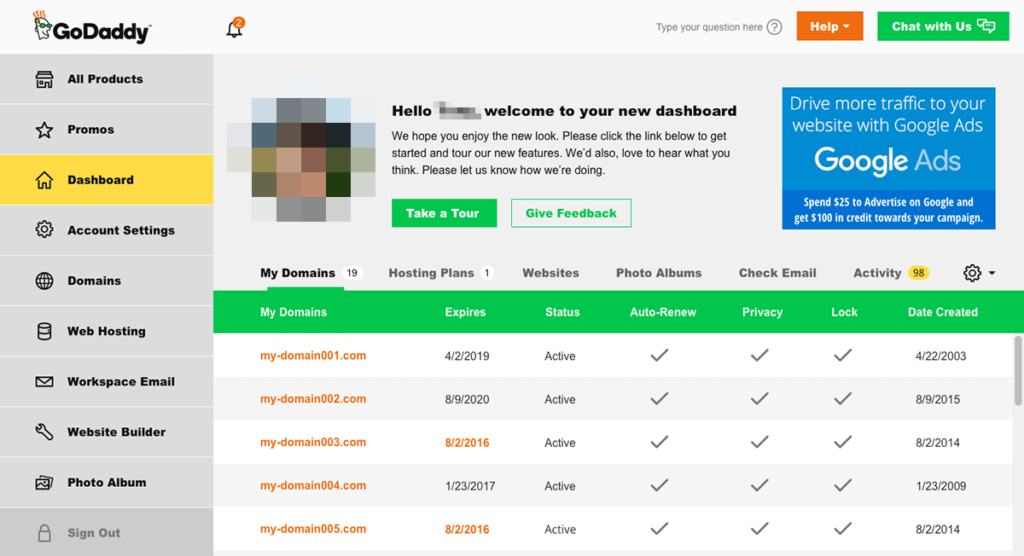Click the Sign Out lock icon
This screenshot has height=556, width=1024.
point(44,532)
